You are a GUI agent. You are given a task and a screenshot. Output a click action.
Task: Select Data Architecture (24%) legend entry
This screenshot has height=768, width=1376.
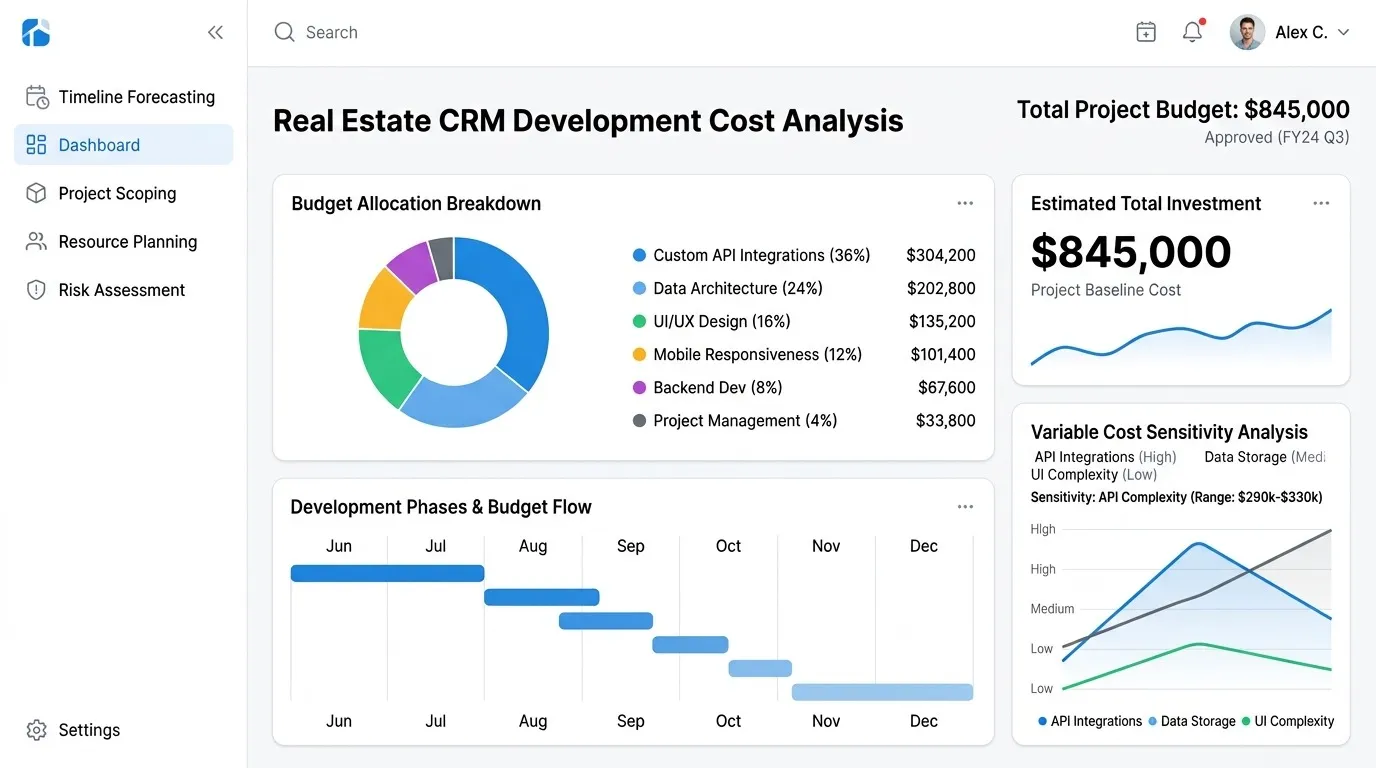click(738, 288)
